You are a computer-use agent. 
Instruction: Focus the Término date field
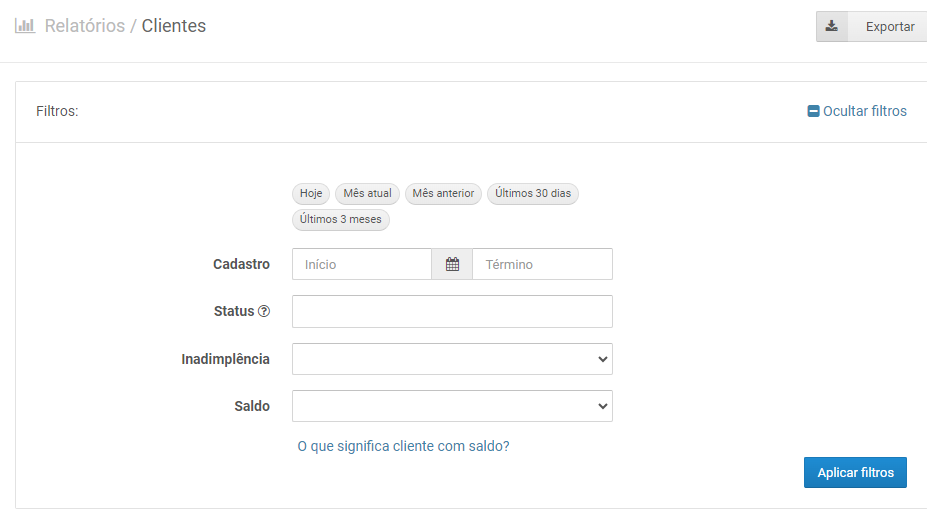pyautogui.click(x=542, y=264)
